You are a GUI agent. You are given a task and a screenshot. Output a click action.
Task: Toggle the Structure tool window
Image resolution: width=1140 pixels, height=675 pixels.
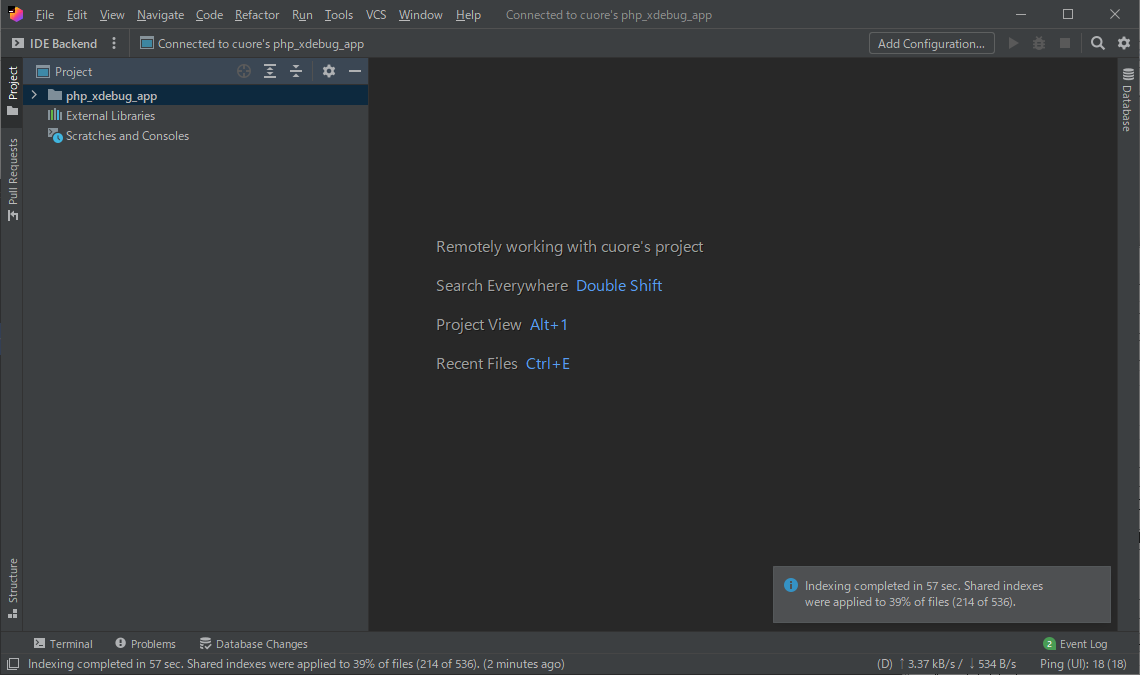(x=13, y=588)
